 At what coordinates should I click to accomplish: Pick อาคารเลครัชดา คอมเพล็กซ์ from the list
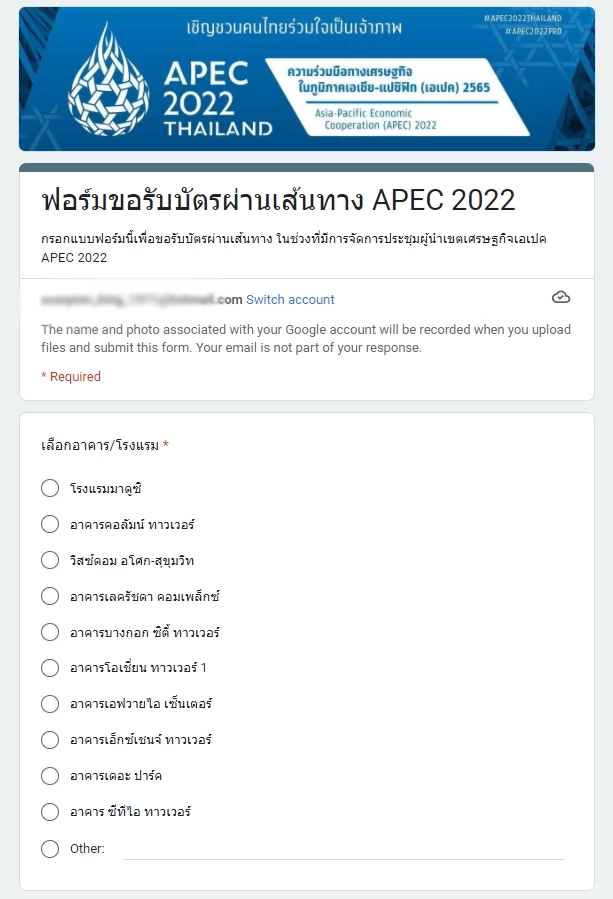coord(50,596)
